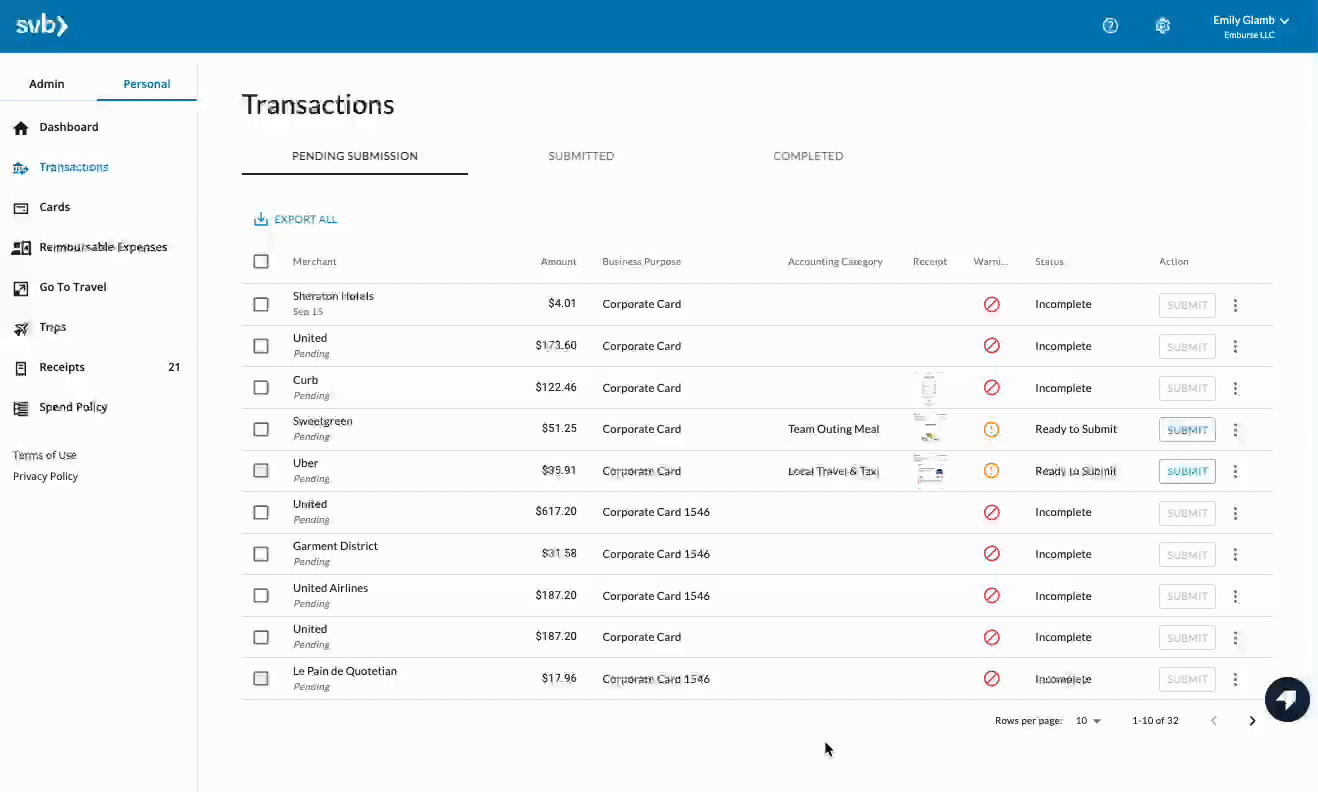The height and width of the screenshot is (792, 1318).
Task: Toggle the select-all header checkbox
Action: [261, 261]
